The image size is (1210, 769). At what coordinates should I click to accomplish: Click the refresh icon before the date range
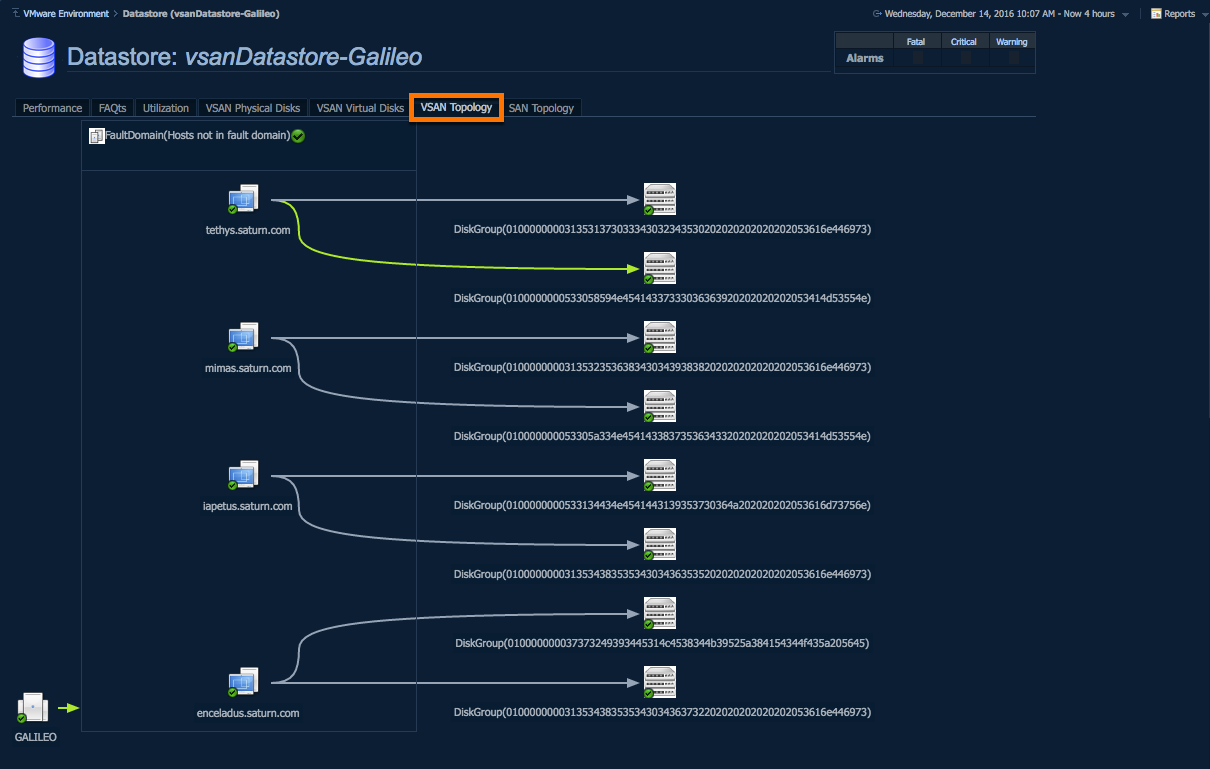tap(878, 14)
